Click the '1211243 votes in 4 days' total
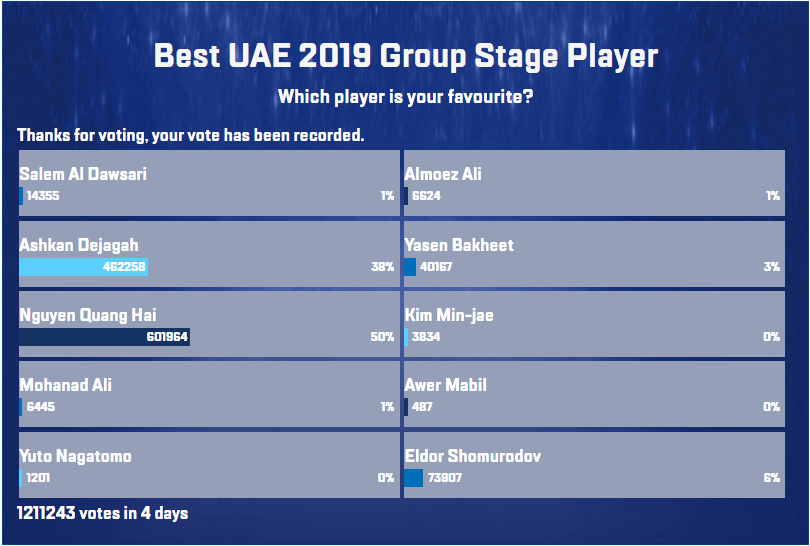810x546 pixels. point(102,514)
